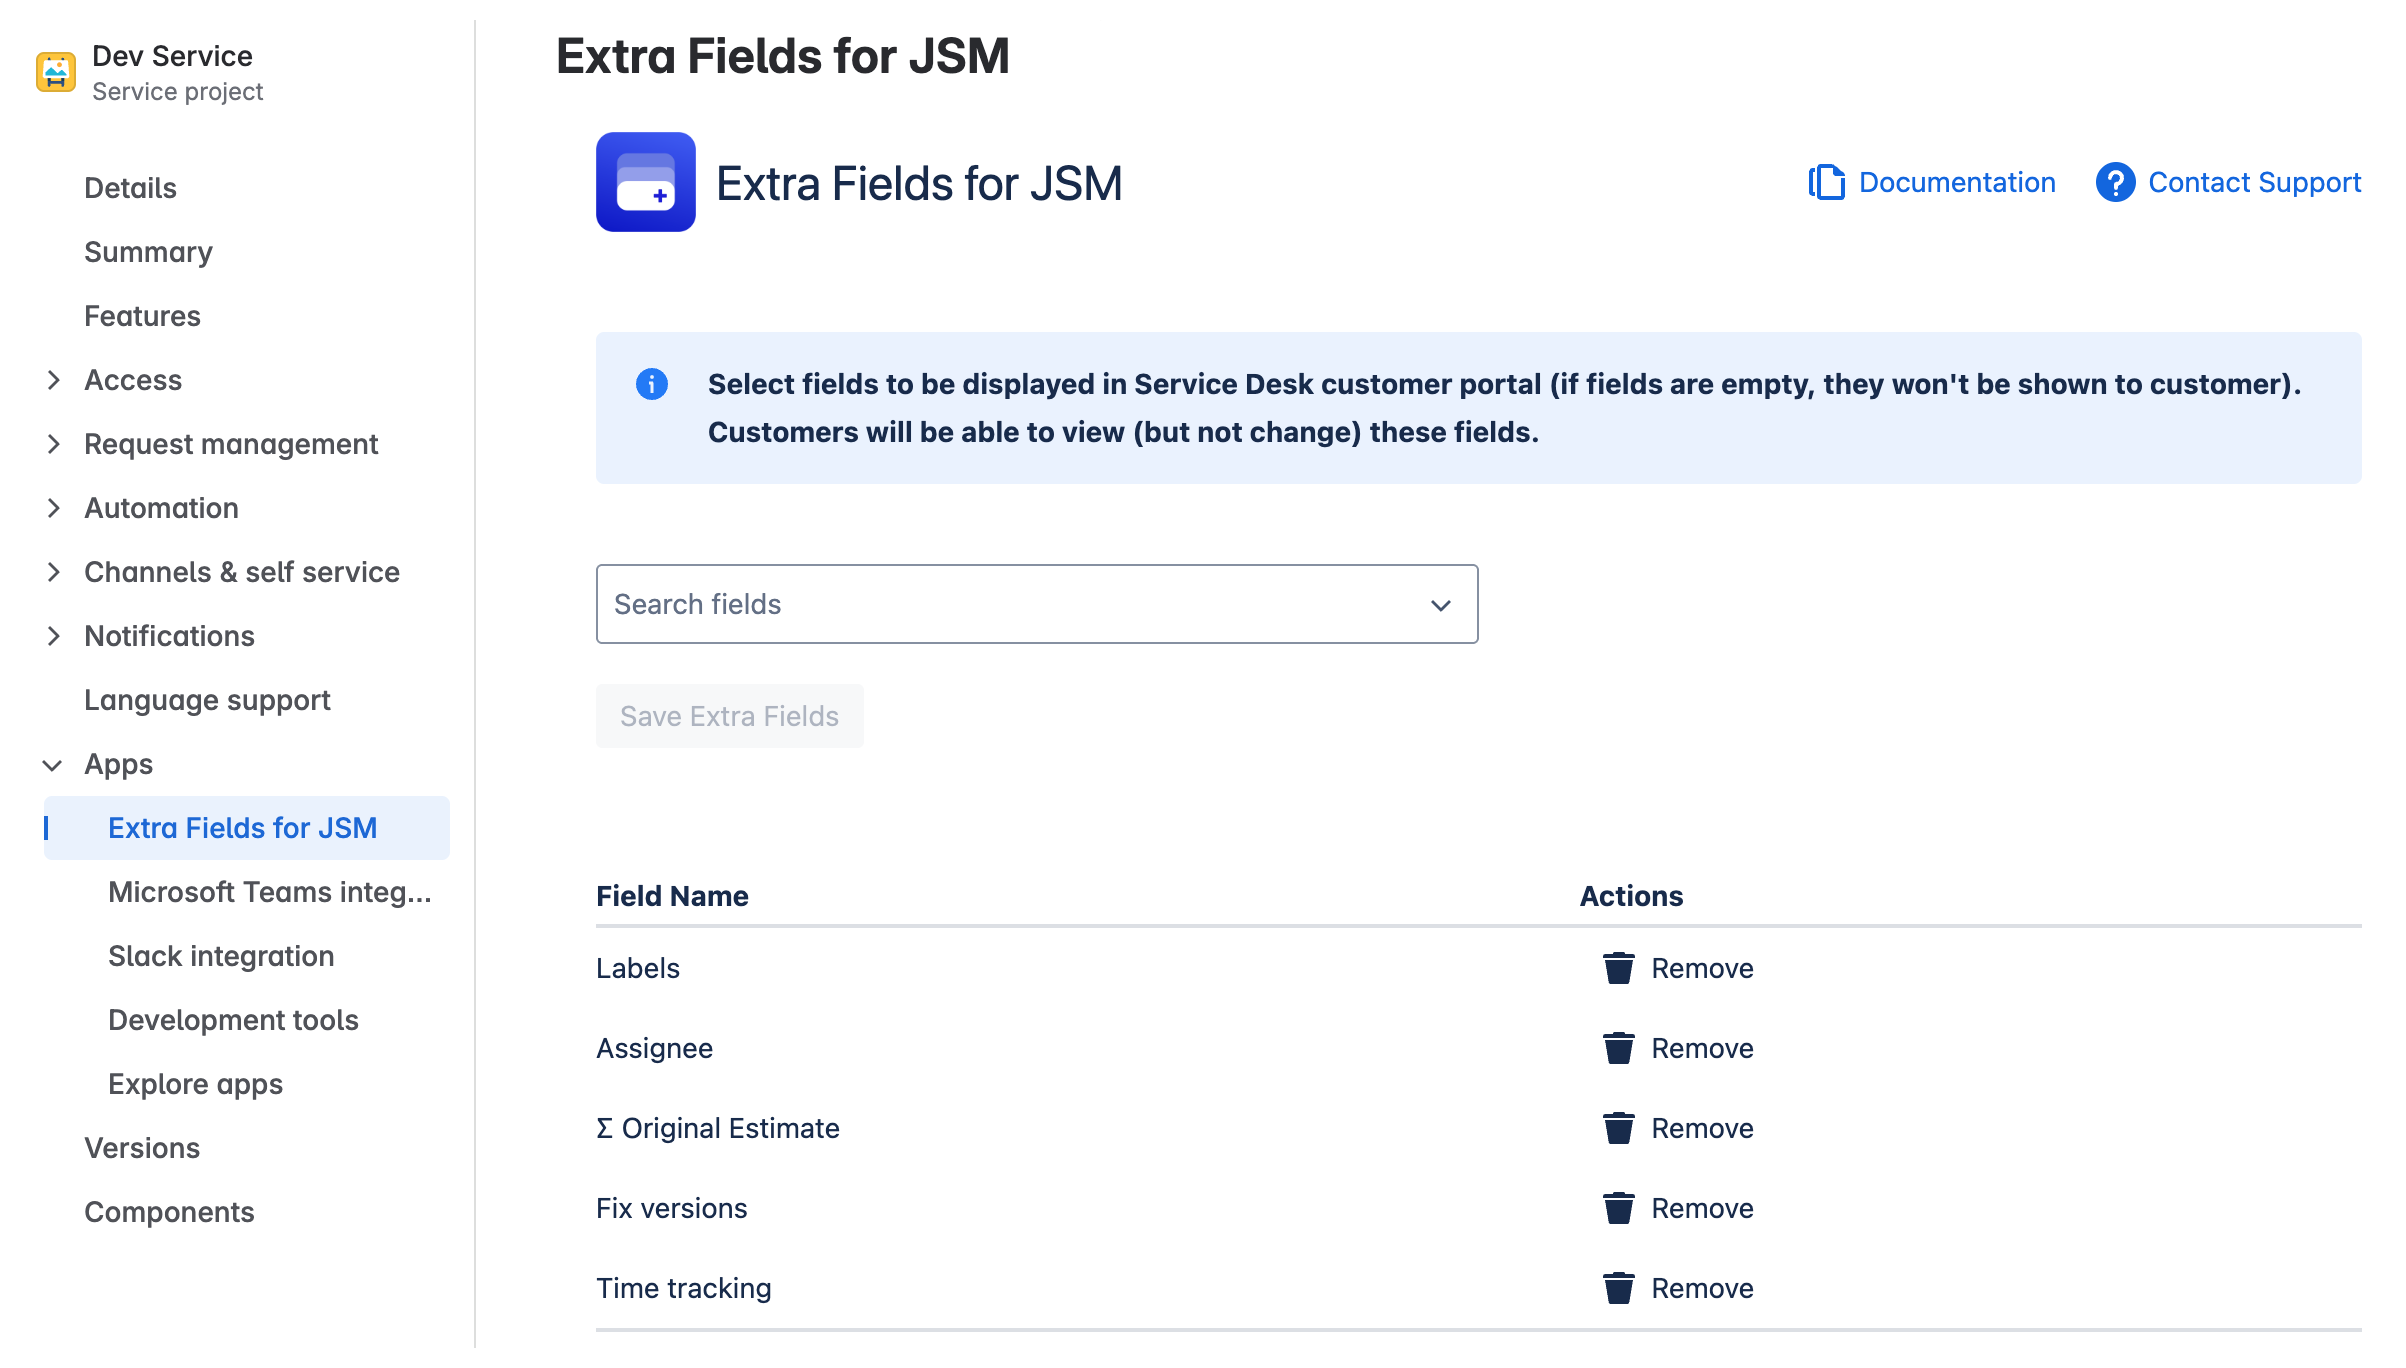The height and width of the screenshot is (1368, 2406).
Task: Open the Documentation link
Action: point(1957,182)
